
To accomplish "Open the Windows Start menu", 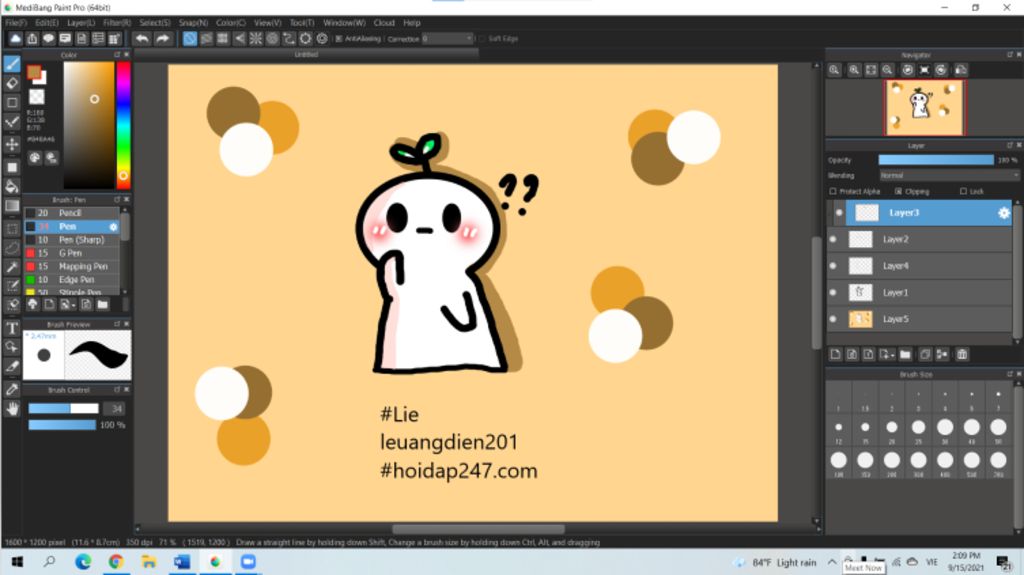I will 17,562.
